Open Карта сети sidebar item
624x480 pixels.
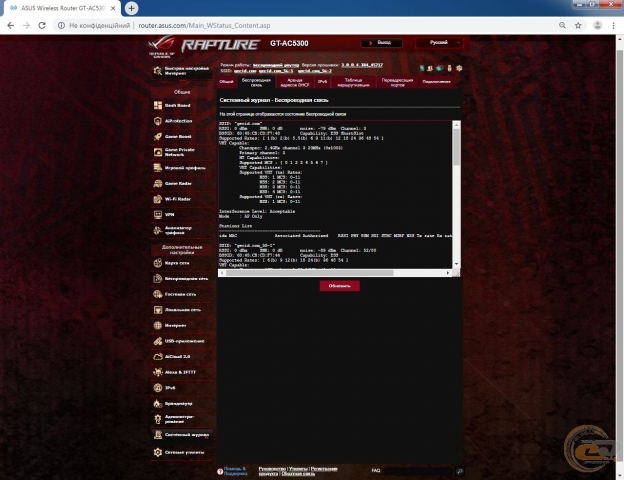click(x=181, y=263)
